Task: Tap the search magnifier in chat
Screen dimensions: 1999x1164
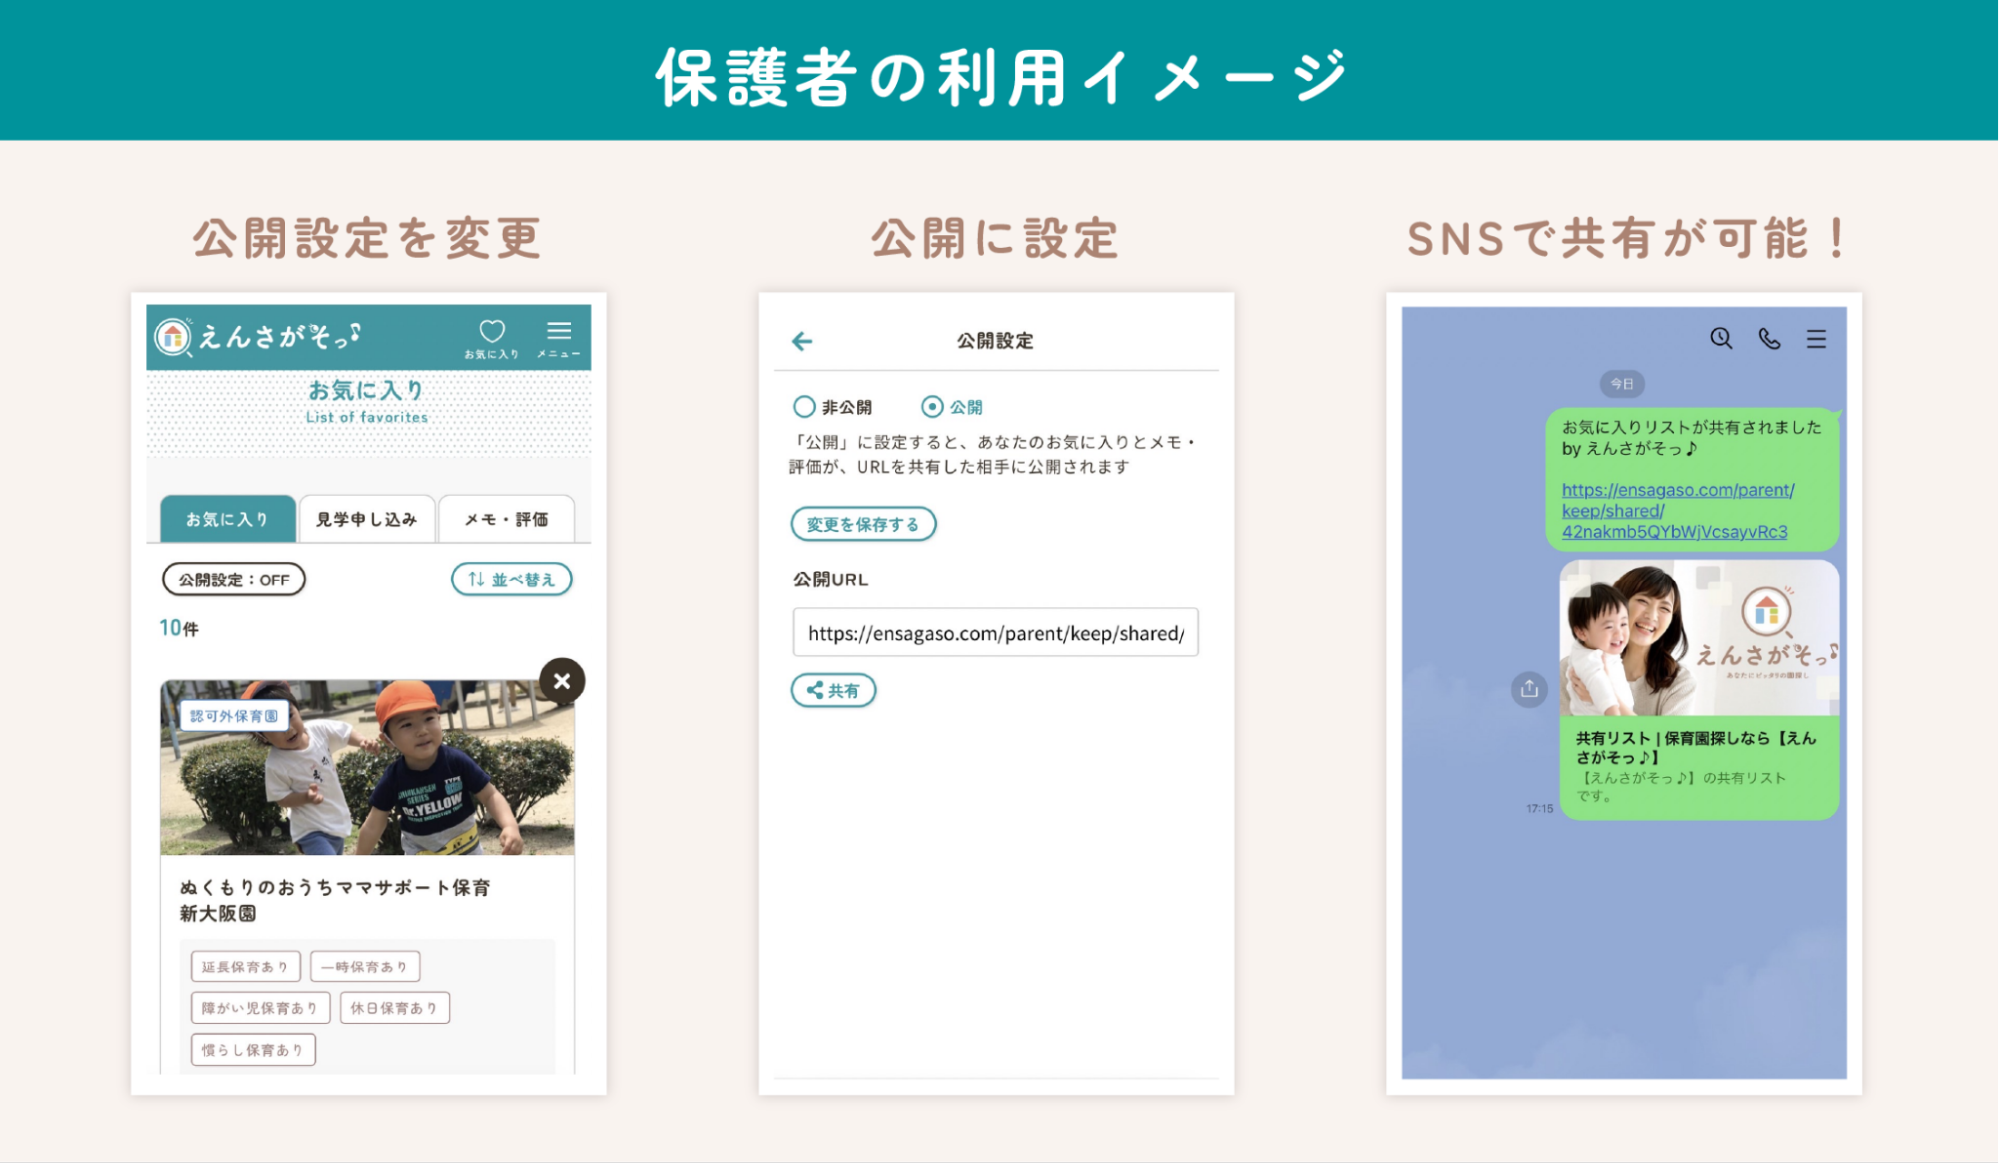Action: tap(1720, 339)
